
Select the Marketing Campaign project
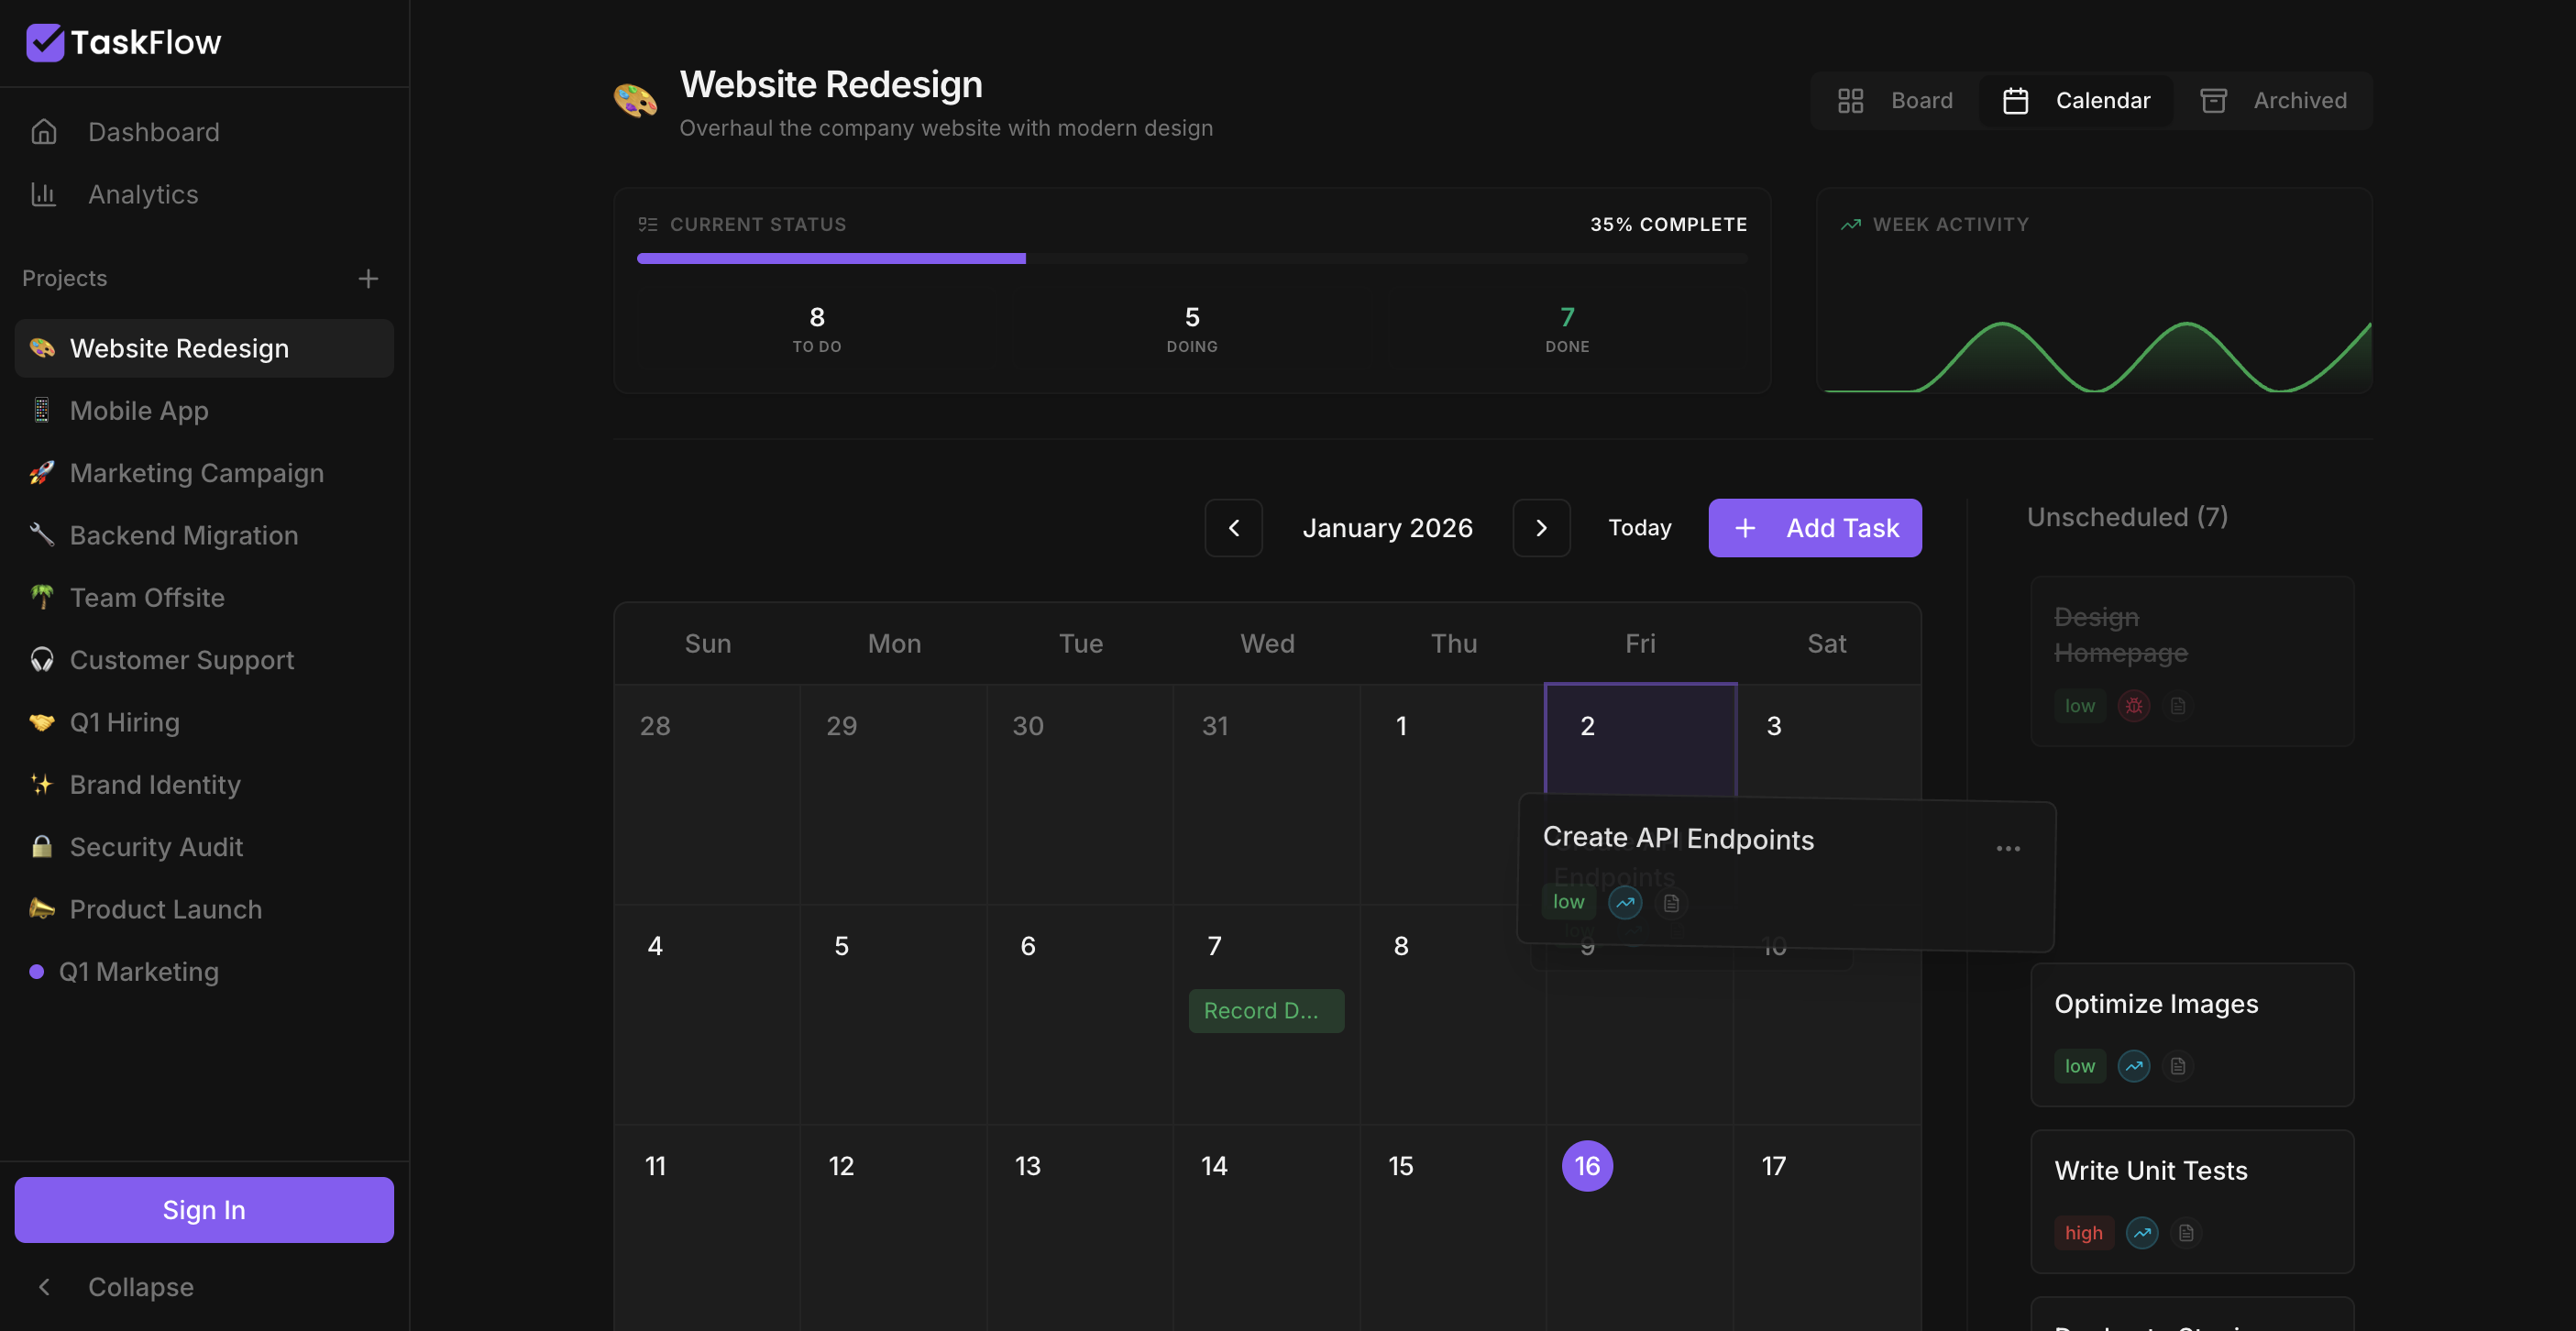(204, 473)
